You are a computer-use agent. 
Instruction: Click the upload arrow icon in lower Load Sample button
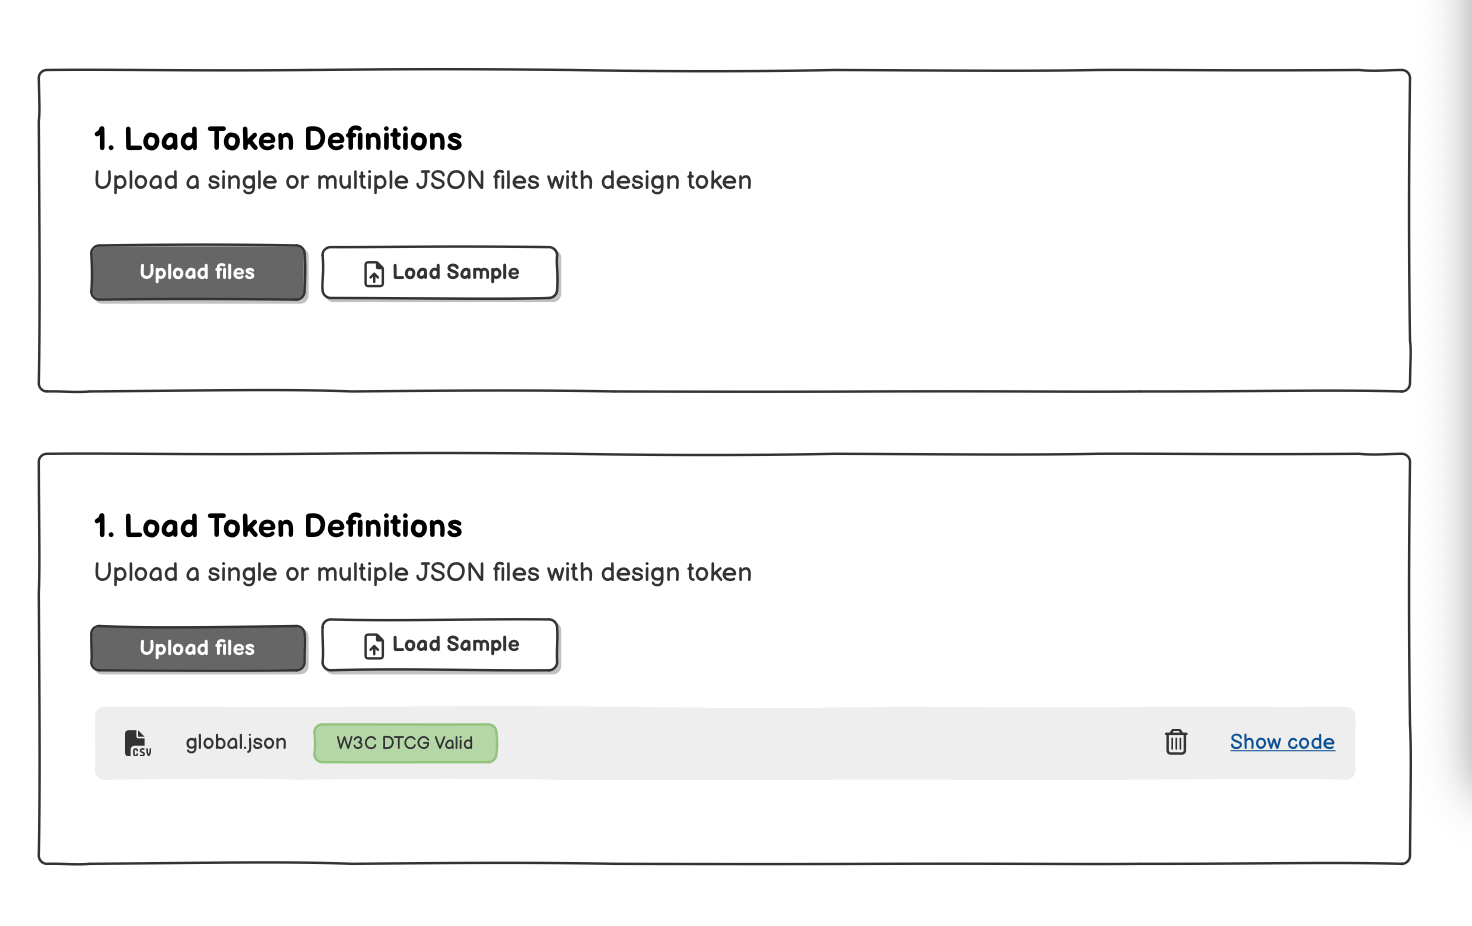pyautogui.click(x=374, y=645)
